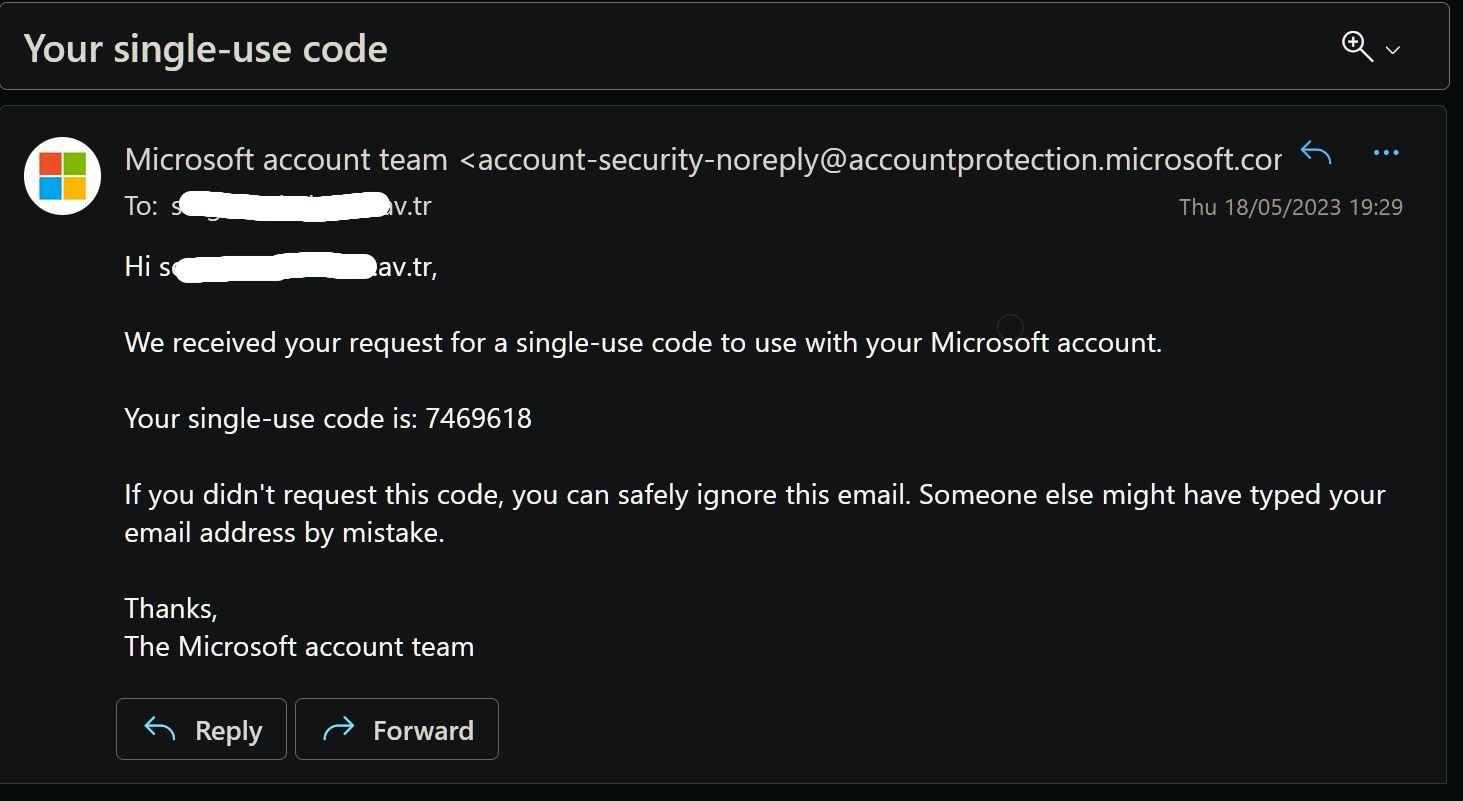Click the Thu 18/05/2023 19:29 timestamp
The image size is (1463, 801).
1290,207
